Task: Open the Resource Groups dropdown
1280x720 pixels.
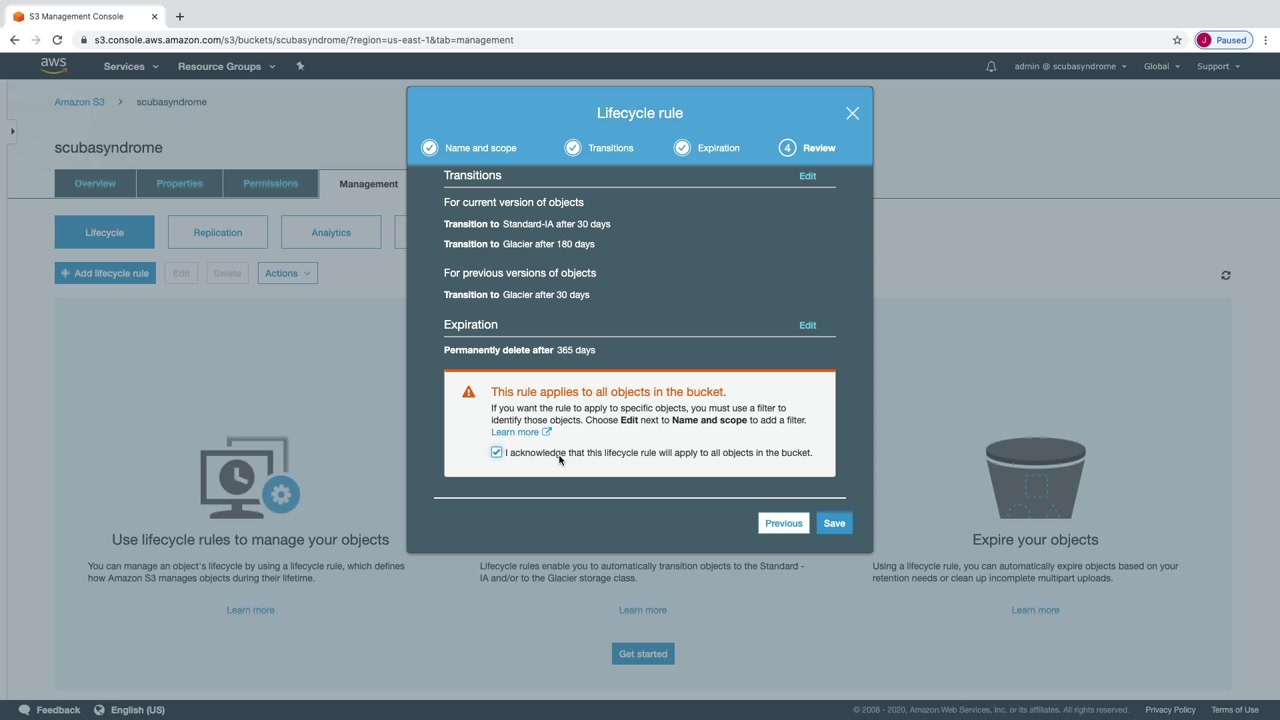Action: 226,67
